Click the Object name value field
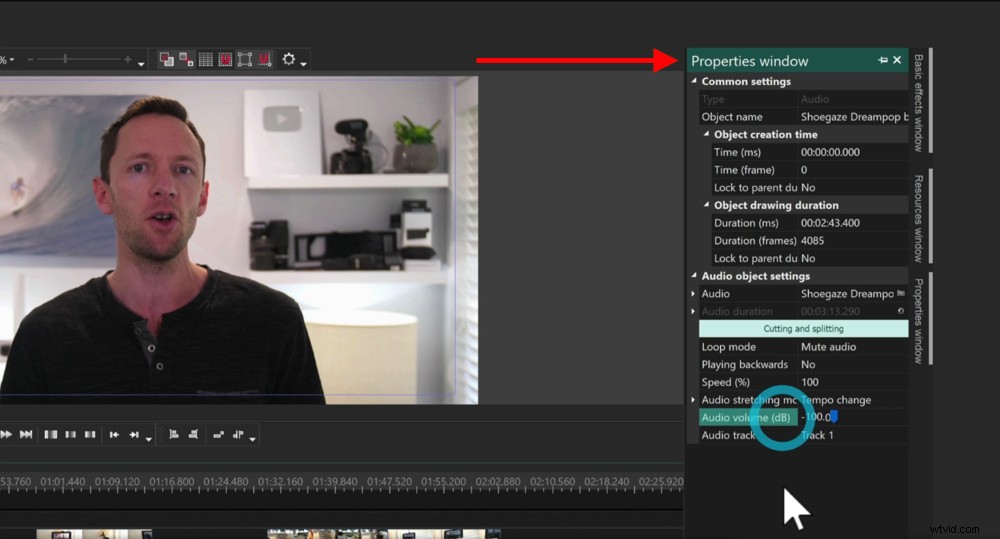 (853, 117)
